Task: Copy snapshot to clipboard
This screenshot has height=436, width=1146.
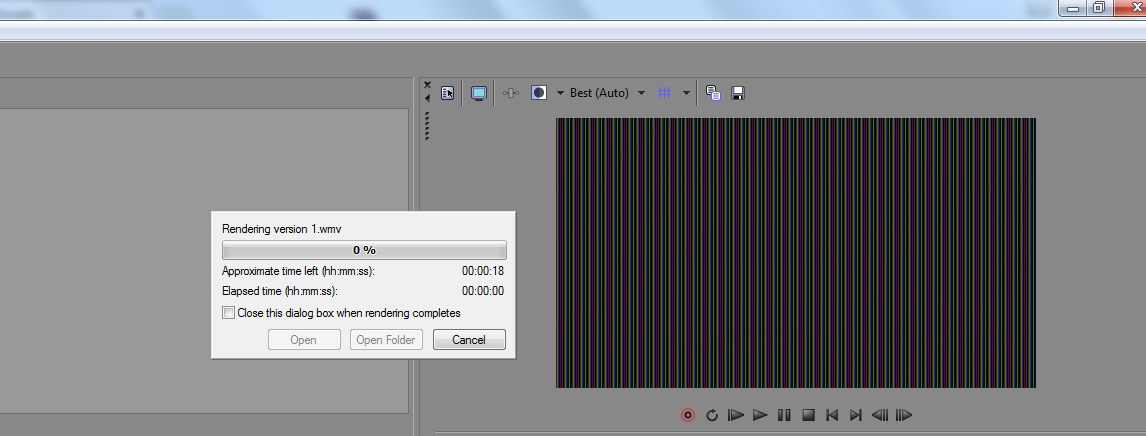Action: tap(713, 93)
